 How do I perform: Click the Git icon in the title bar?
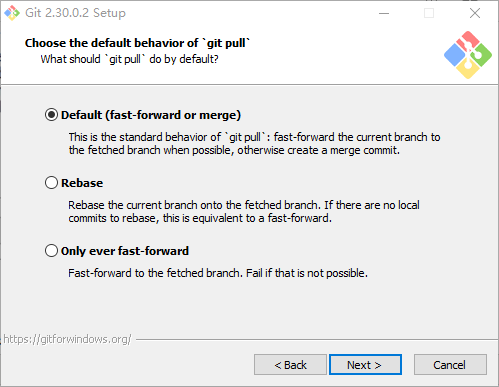(x=12, y=13)
